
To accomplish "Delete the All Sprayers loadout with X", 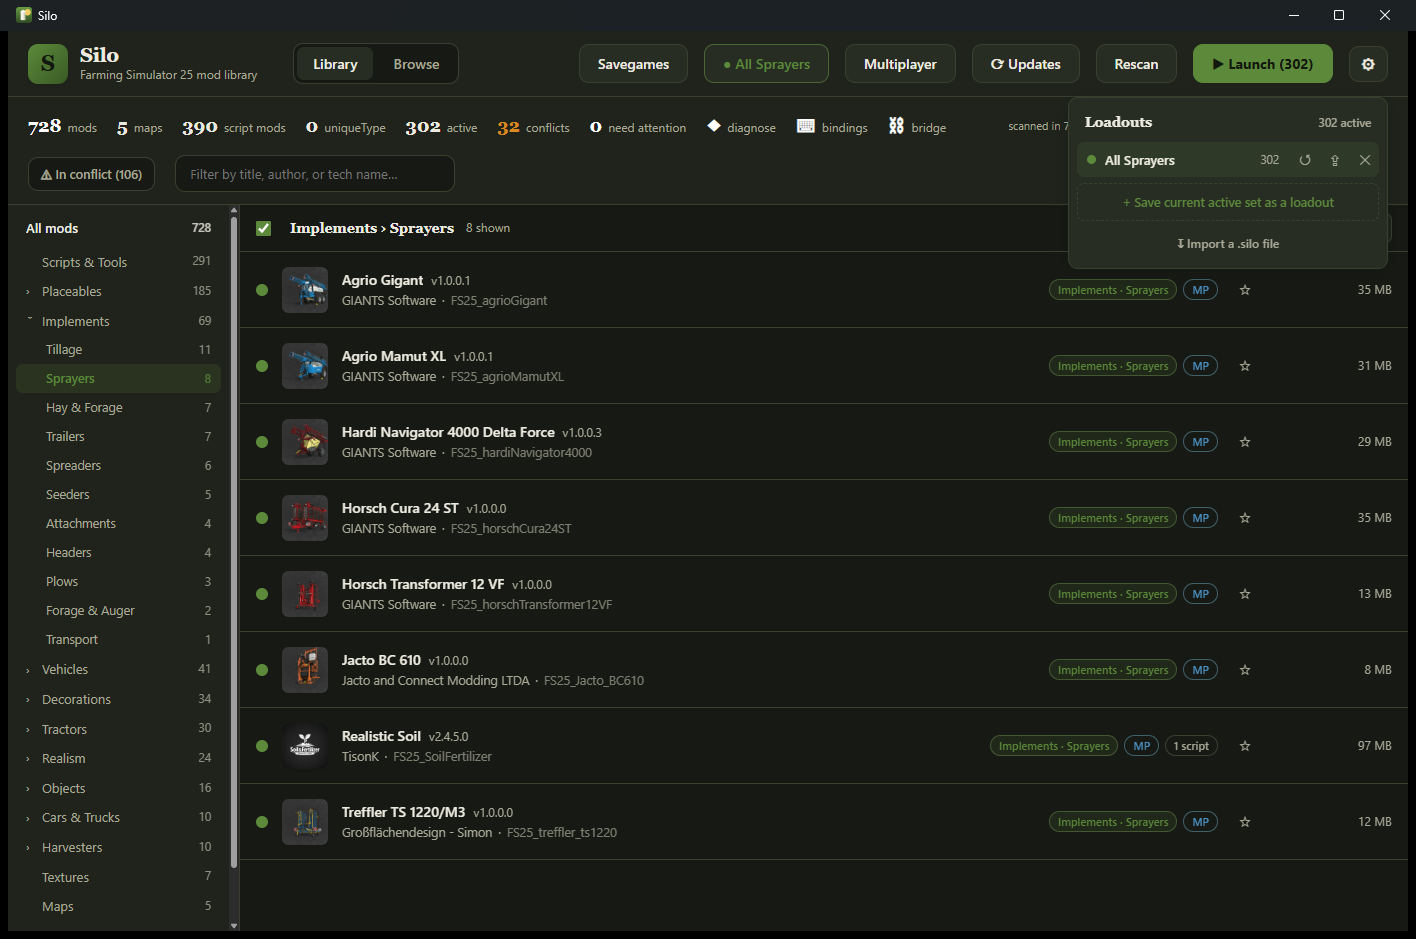I will point(1365,160).
